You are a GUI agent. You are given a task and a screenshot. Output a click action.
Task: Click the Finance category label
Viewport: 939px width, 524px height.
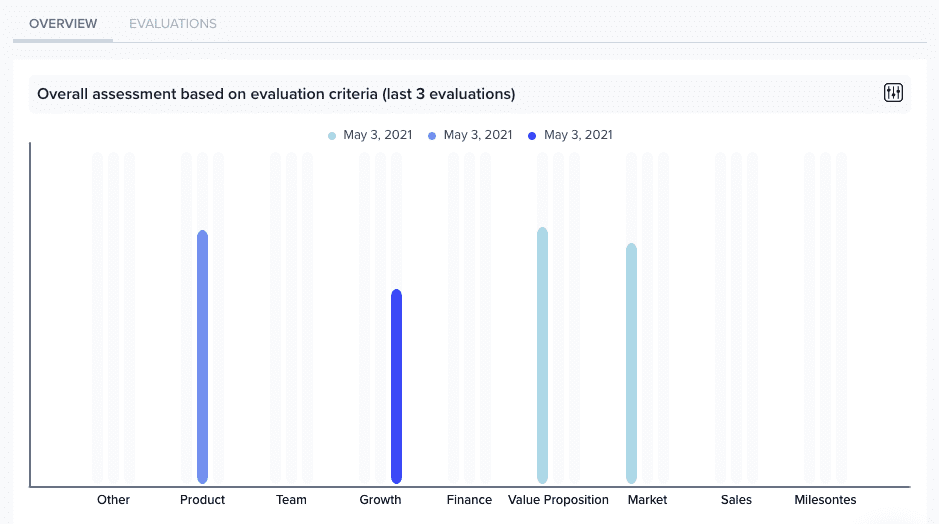[x=469, y=500]
